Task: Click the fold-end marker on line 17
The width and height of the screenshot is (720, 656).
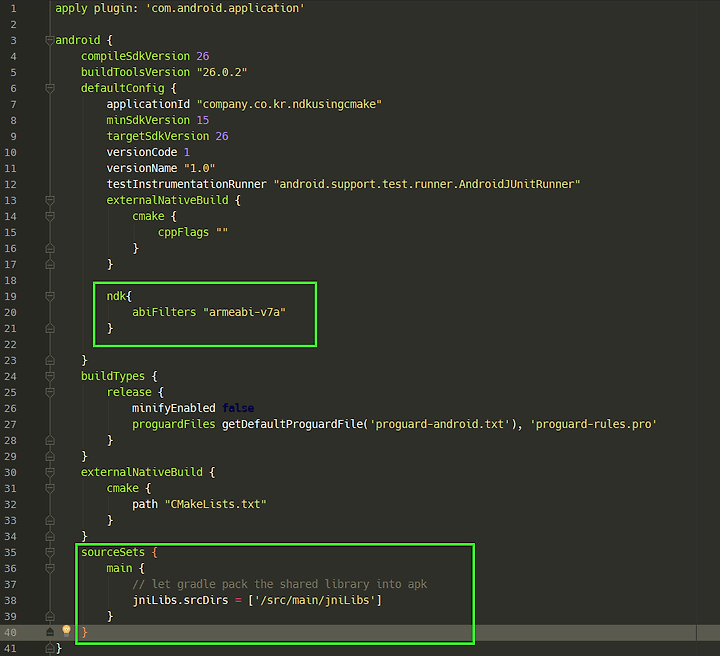Action: (50, 264)
